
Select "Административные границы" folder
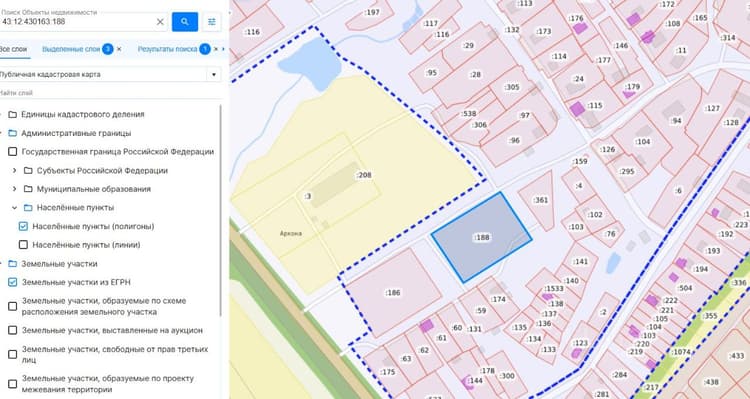(76, 133)
